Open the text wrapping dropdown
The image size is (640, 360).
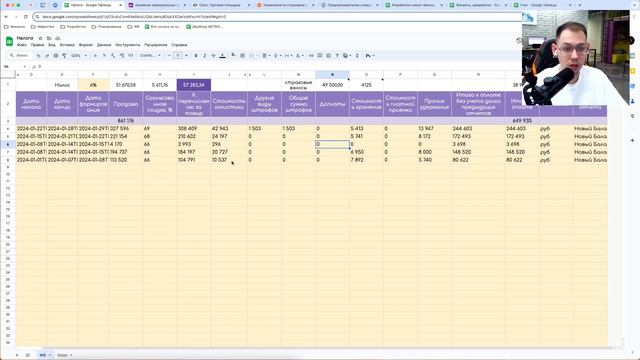(288, 56)
